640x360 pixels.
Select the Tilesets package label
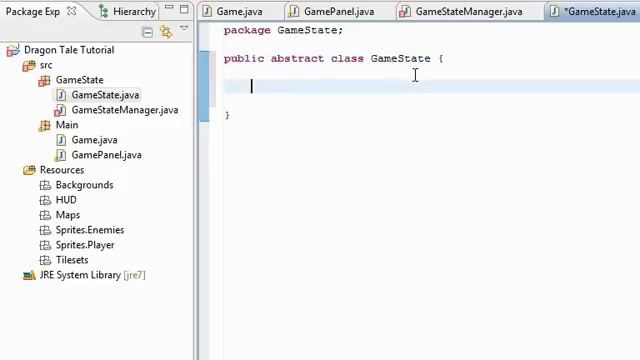[x=72, y=260]
